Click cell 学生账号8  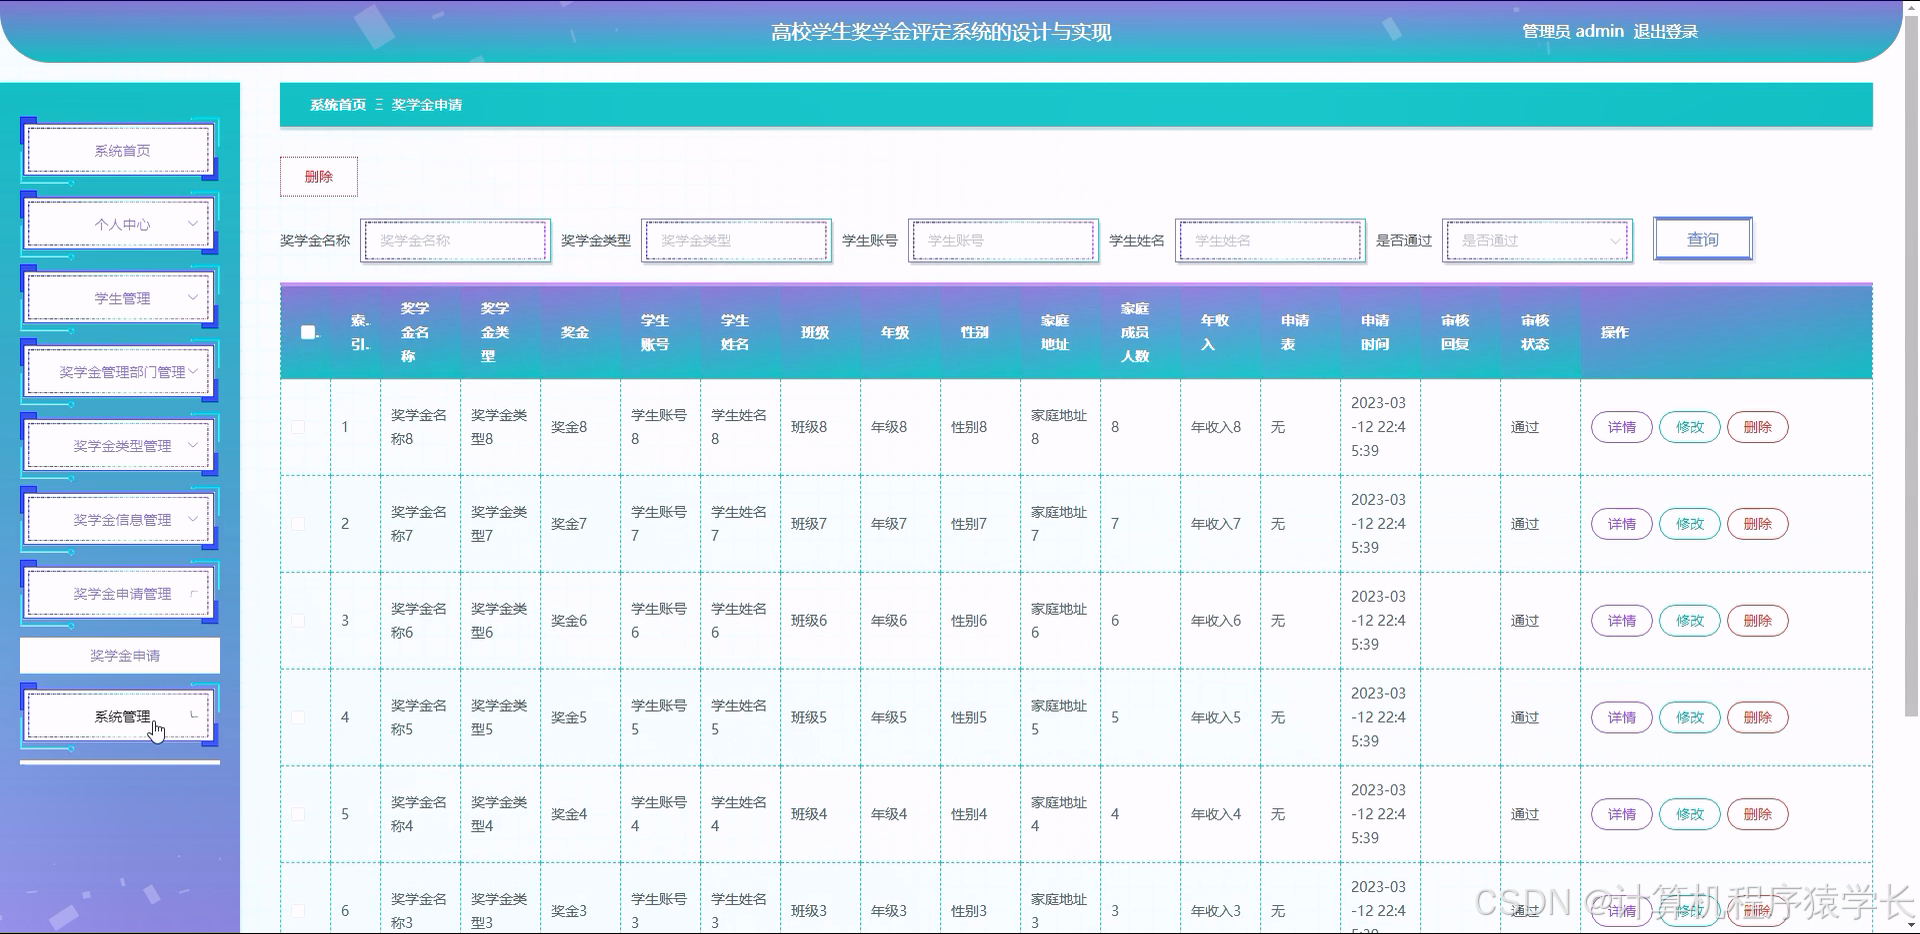[x=659, y=427]
